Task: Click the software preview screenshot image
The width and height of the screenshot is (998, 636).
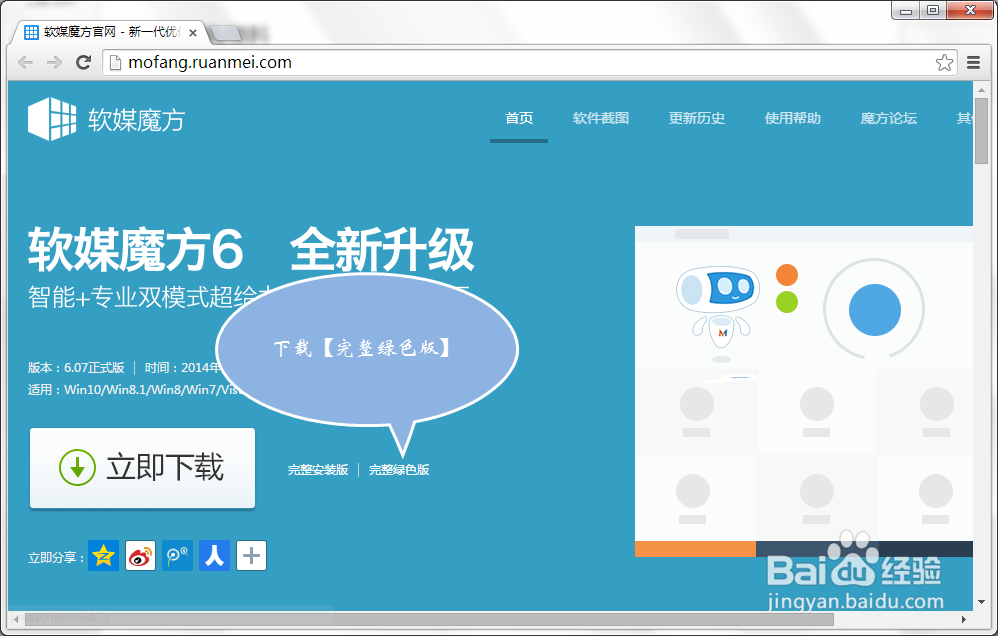Action: [x=804, y=391]
